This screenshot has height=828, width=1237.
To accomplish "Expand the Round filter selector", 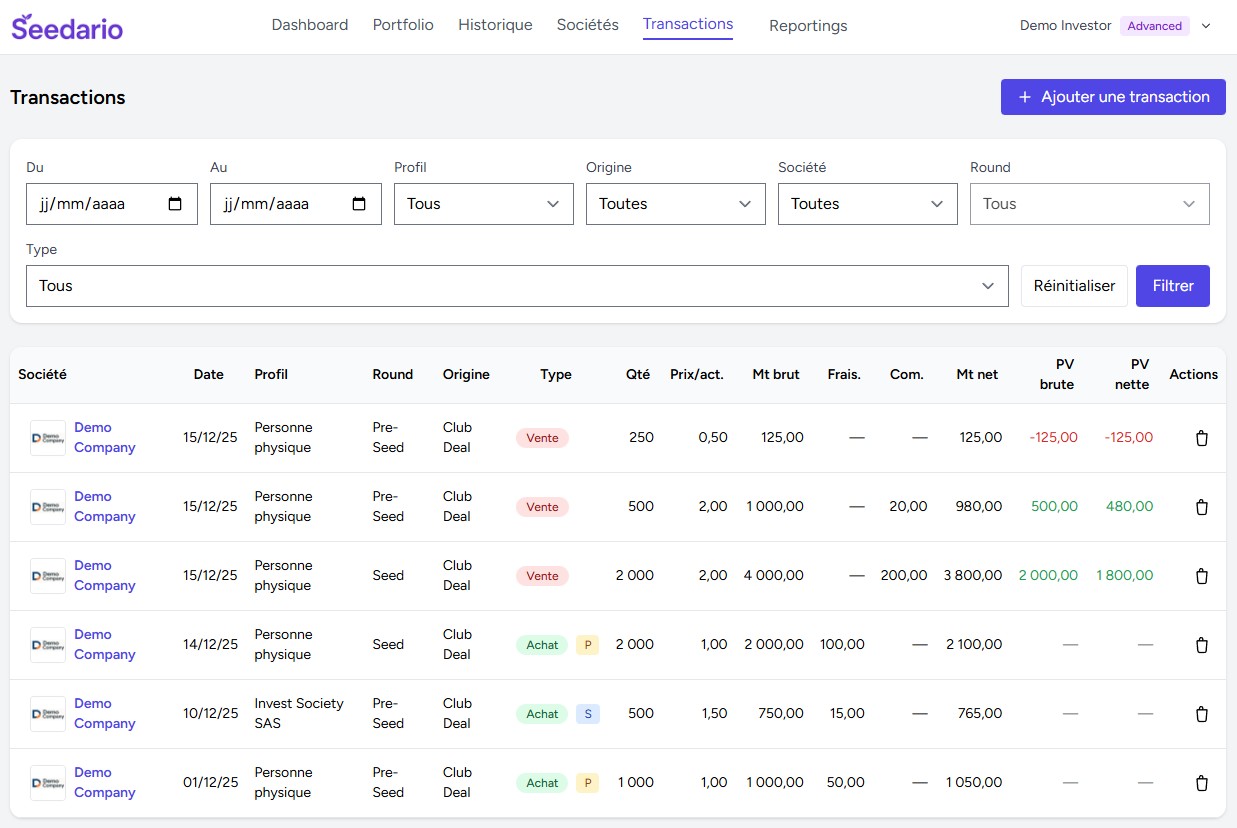I will tap(1089, 204).
